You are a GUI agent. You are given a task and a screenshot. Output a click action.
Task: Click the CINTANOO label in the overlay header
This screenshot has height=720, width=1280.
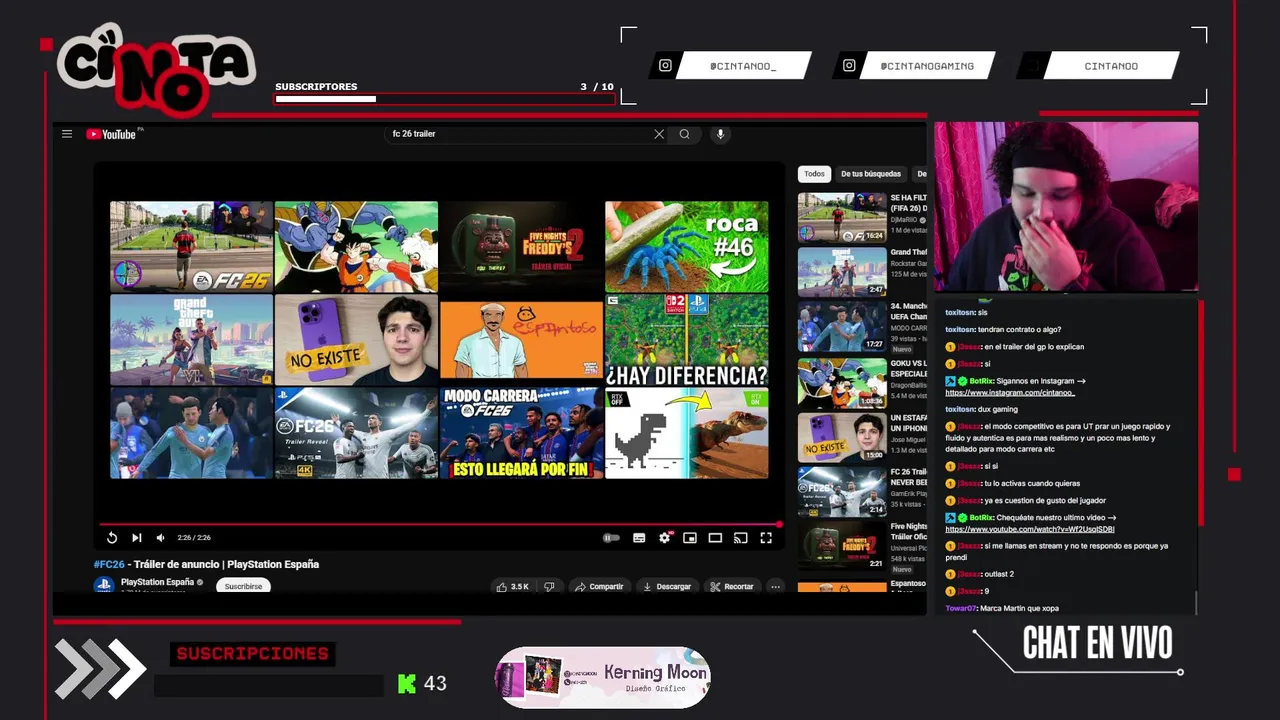[x=1111, y=66]
